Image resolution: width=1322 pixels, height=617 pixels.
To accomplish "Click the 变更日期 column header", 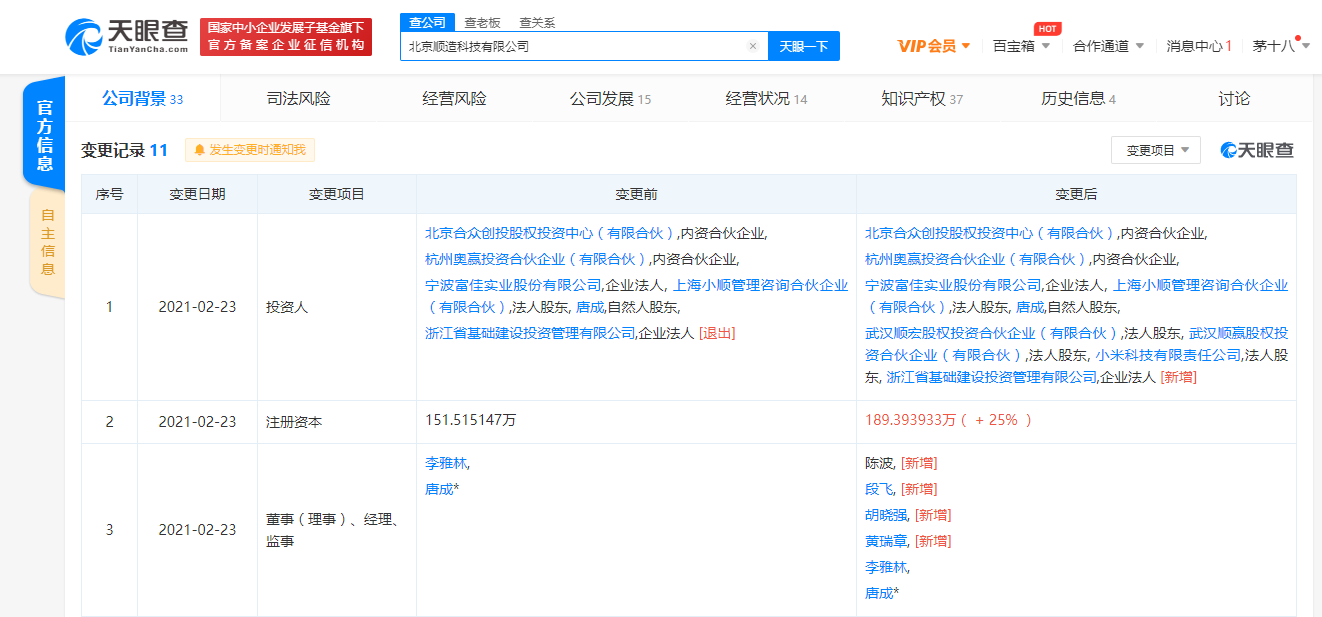I will pos(197,194).
